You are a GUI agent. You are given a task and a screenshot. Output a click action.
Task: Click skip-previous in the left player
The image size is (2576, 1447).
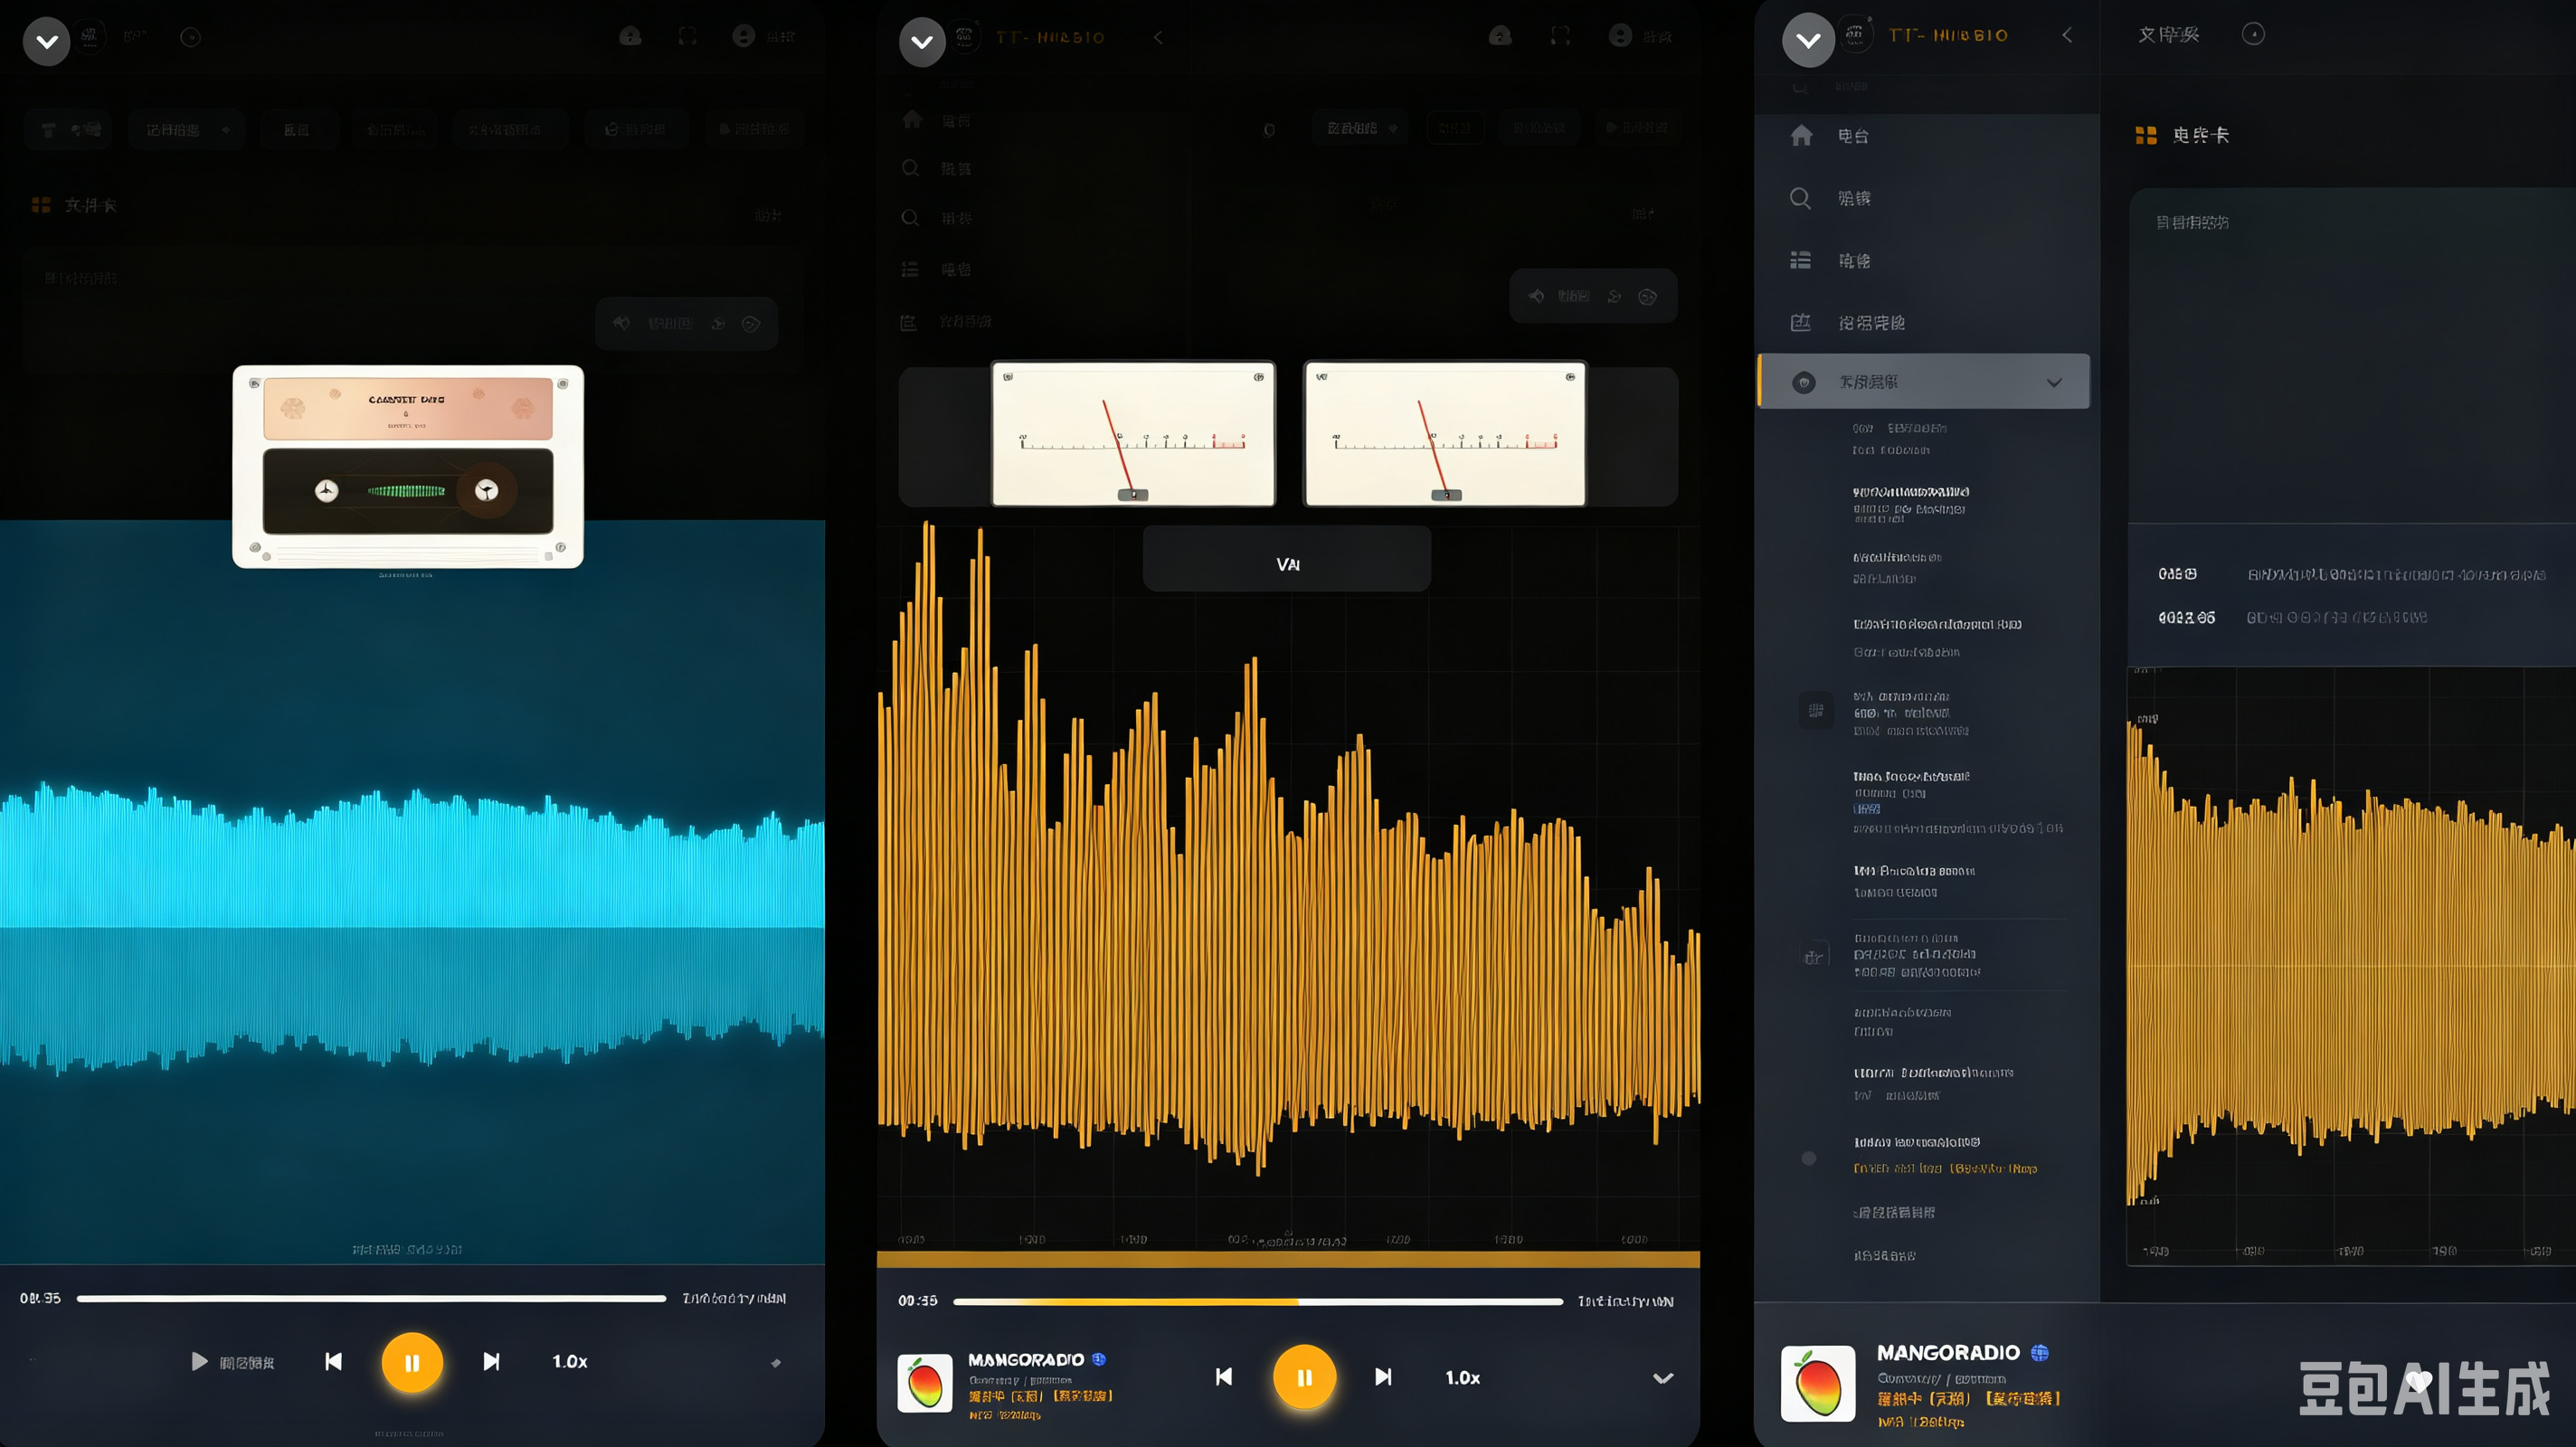[334, 1361]
